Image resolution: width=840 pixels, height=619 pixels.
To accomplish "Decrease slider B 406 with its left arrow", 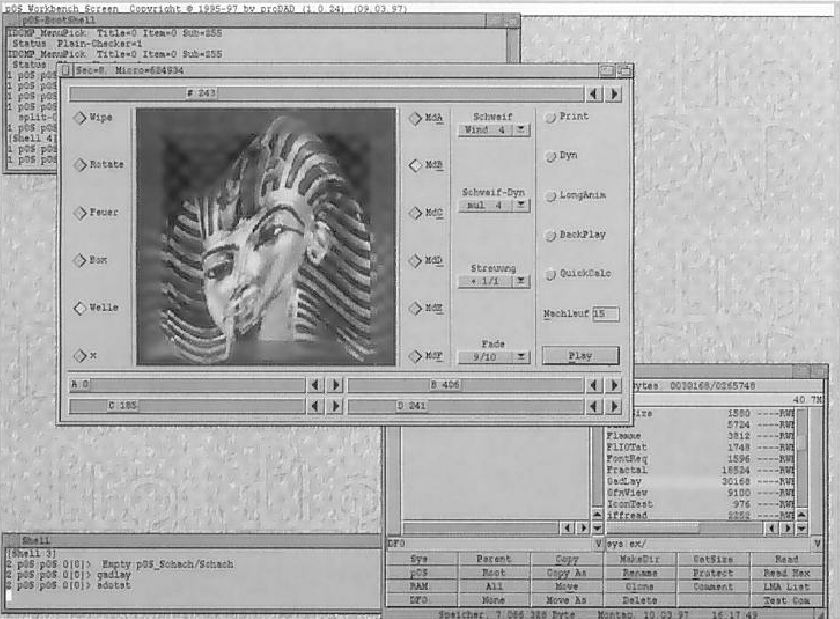I will click(x=594, y=385).
